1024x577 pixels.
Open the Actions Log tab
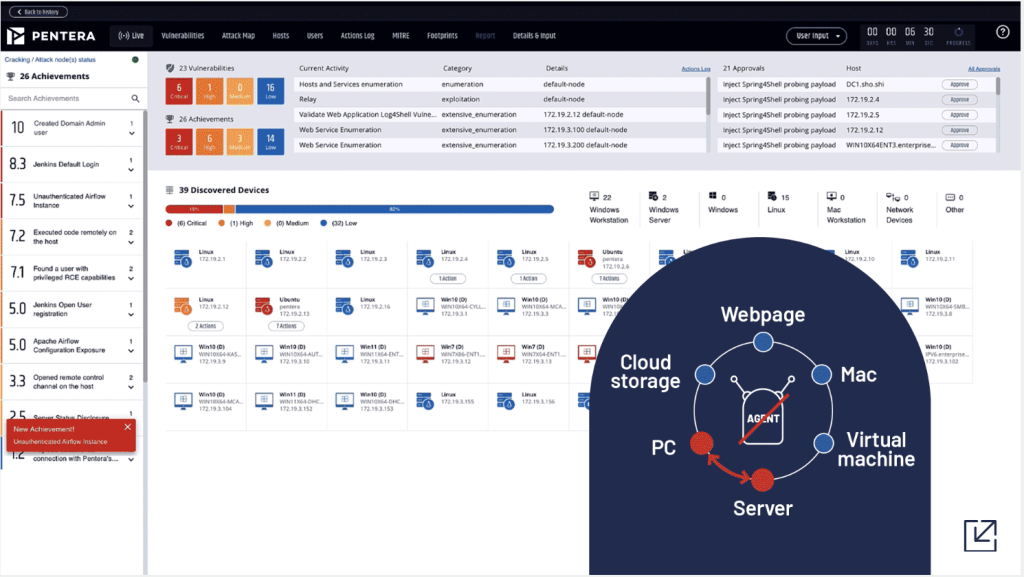point(357,36)
